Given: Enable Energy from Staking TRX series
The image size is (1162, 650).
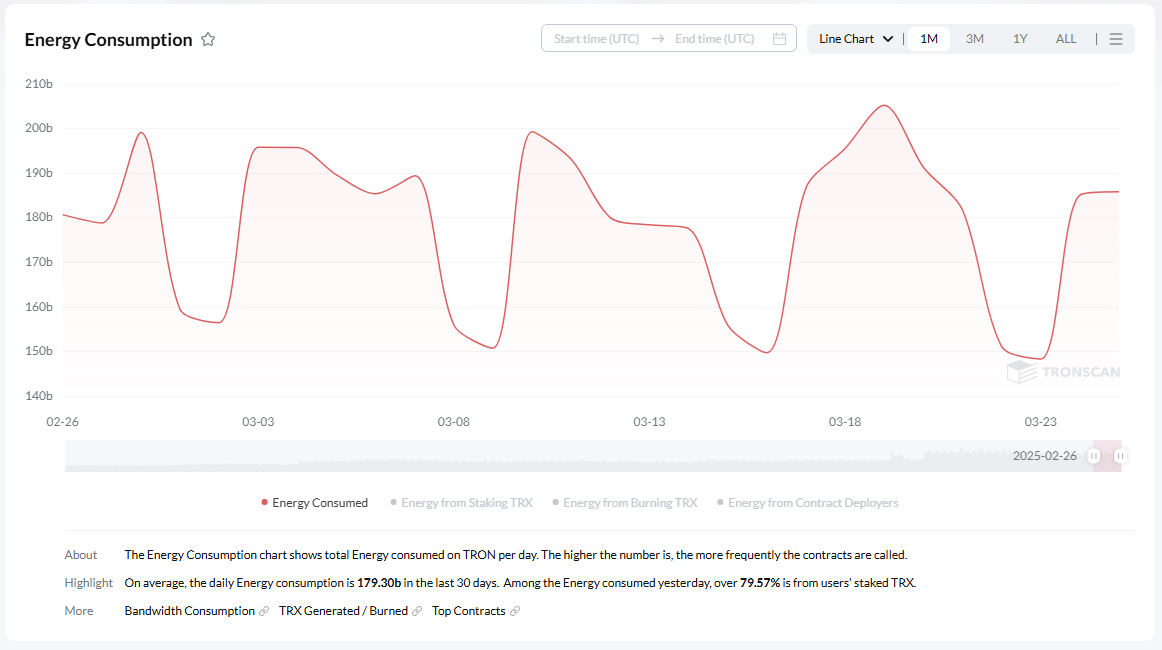Looking at the screenshot, I should click(461, 503).
